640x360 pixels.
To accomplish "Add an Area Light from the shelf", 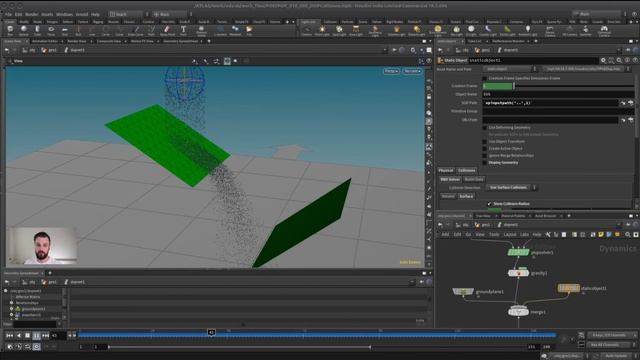I will pyautogui.click(x=356, y=30).
